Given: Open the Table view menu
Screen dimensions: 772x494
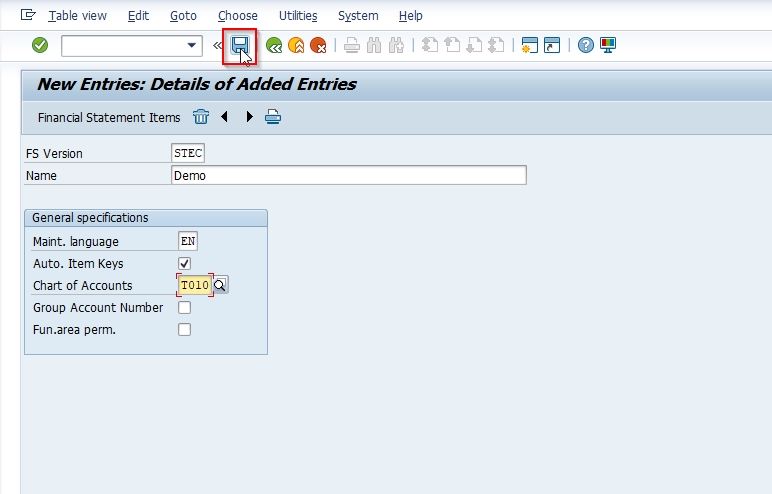Looking at the screenshot, I should [x=77, y=16].
